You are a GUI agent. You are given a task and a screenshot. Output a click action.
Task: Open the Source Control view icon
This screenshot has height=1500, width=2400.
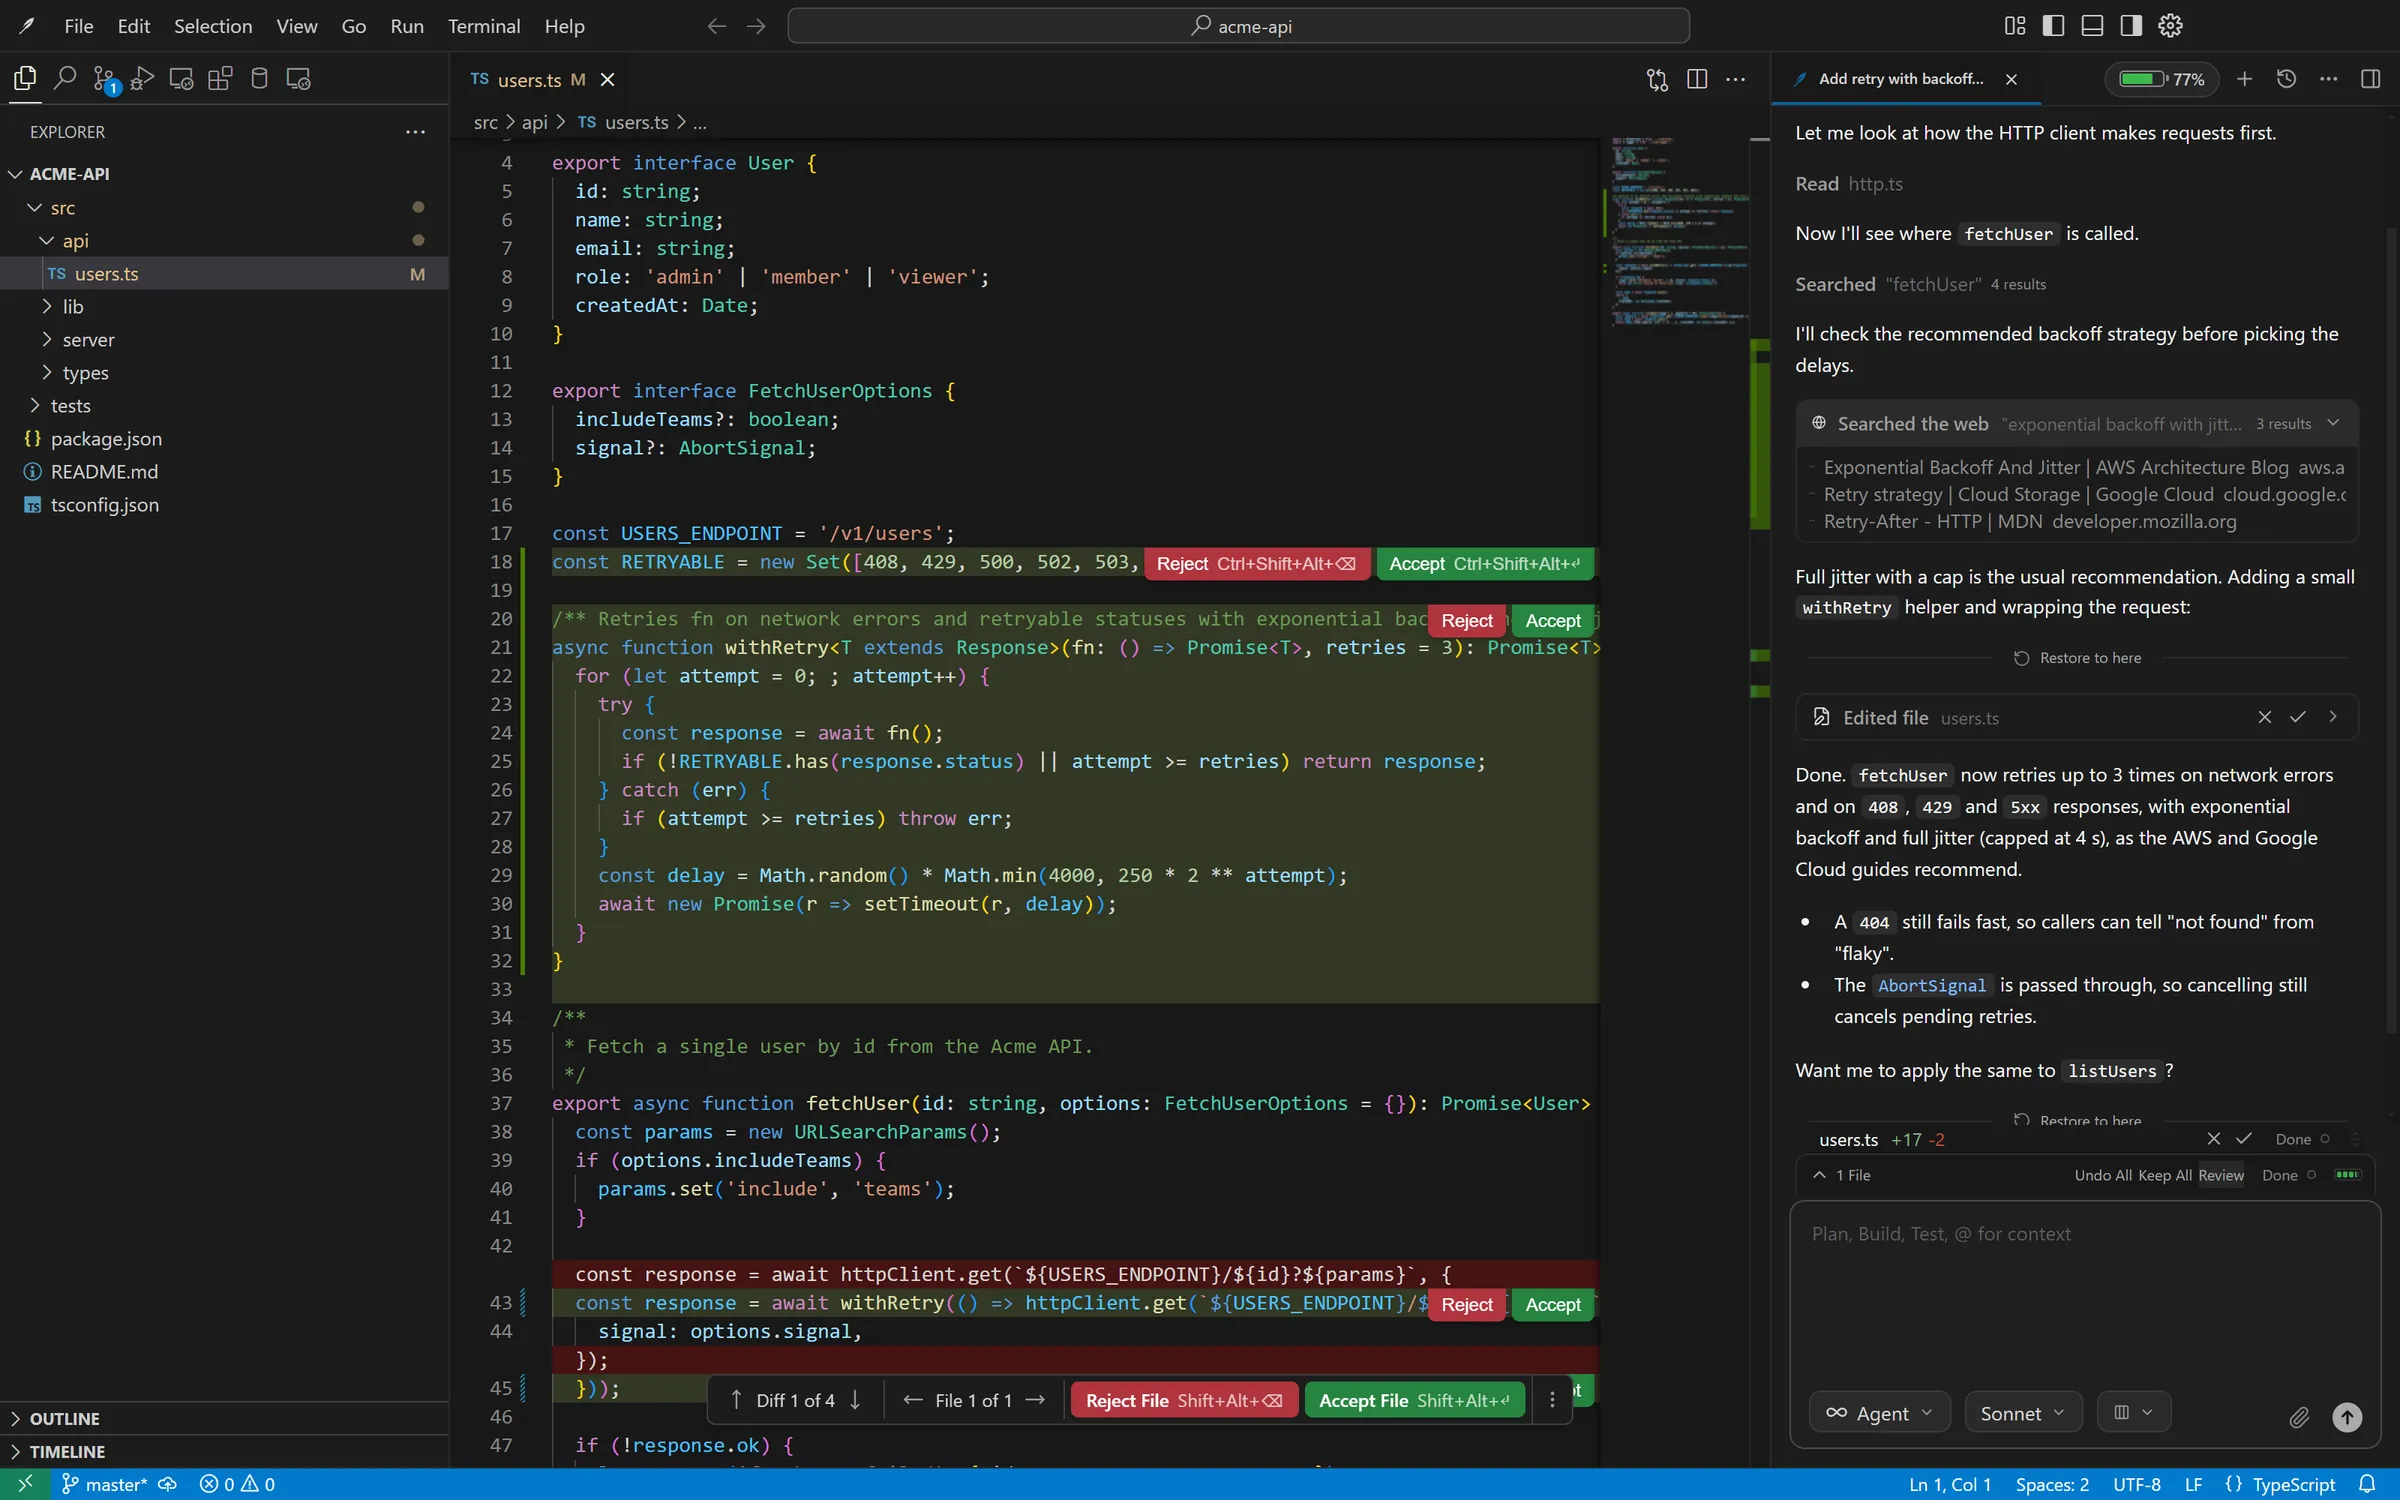click(x=104, y=78)
